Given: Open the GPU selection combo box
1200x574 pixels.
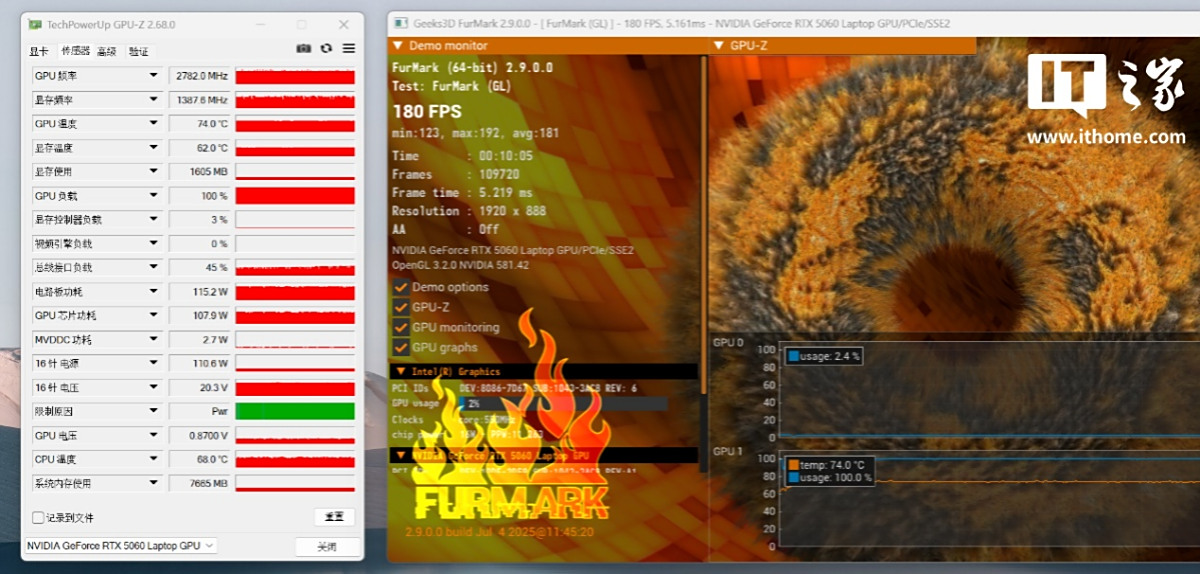Looking at the screenshot, I should click(121, 546).
